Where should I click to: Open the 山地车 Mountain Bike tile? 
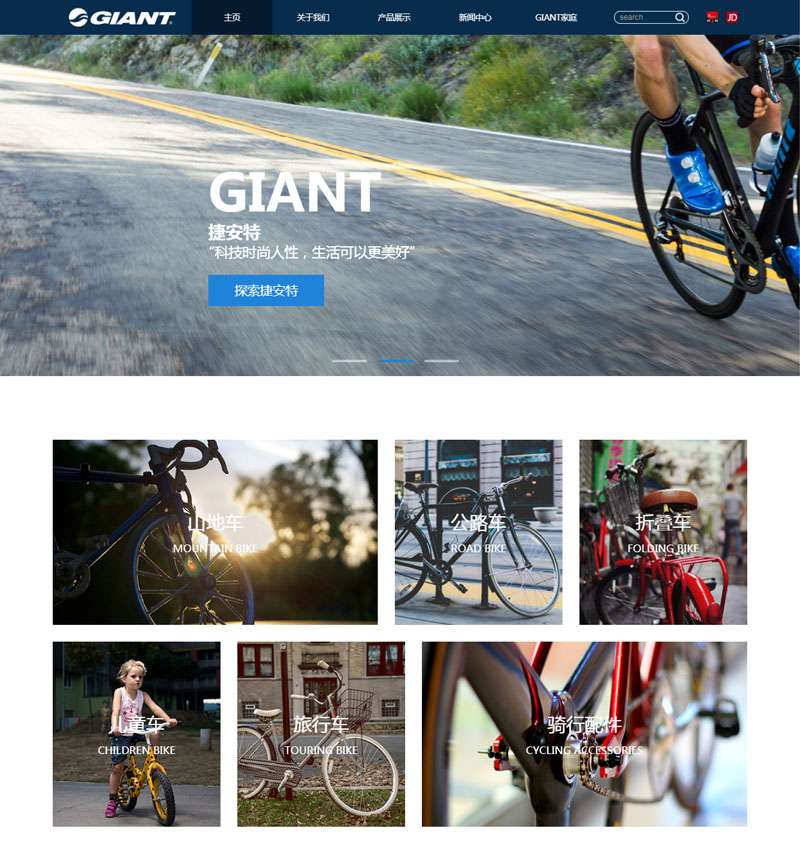click(215, 532)
